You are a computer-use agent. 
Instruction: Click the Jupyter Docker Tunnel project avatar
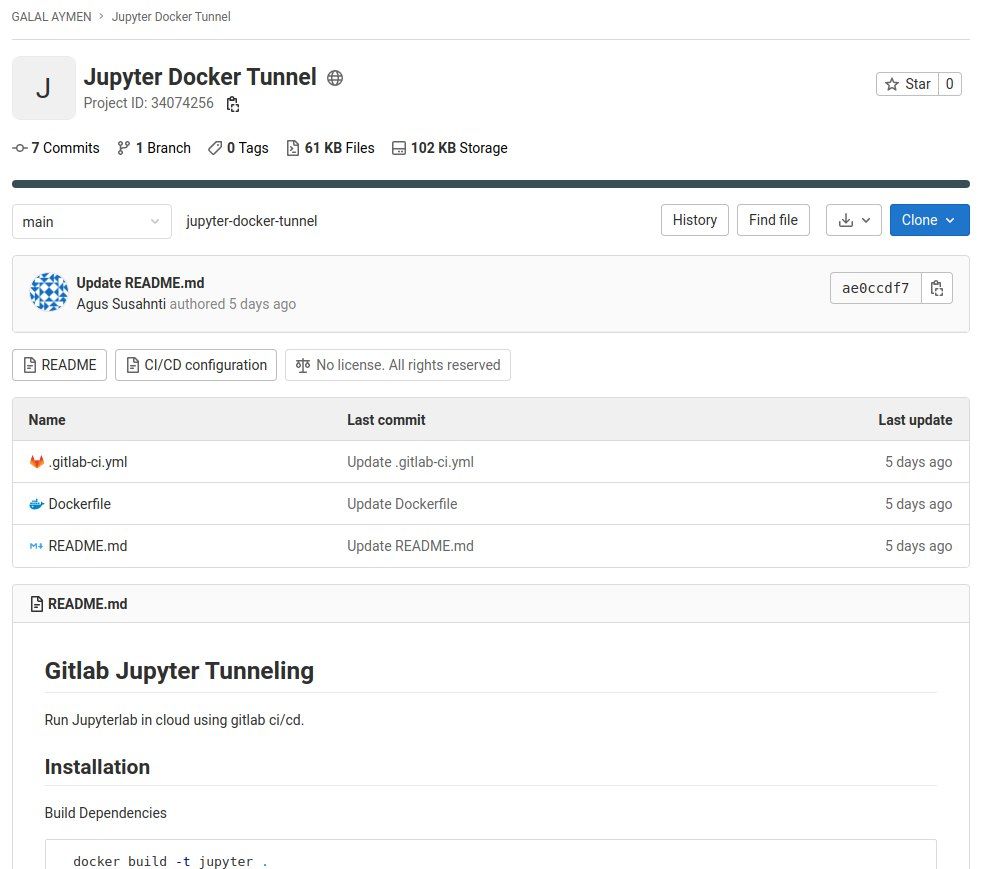pos(43,88)
